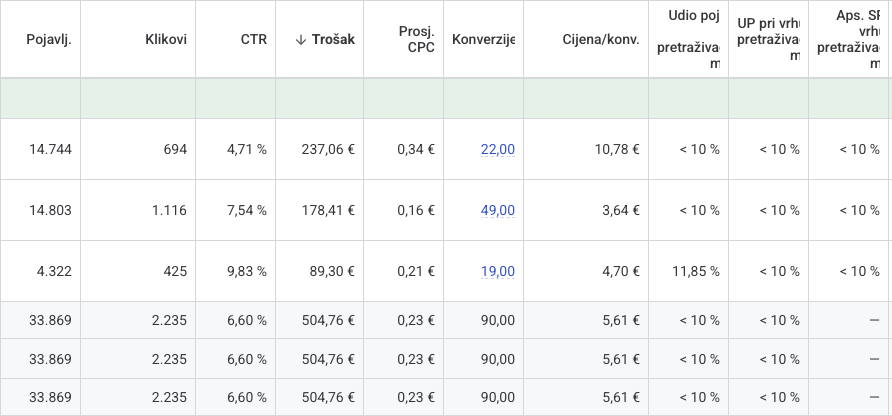Click the 9,83 % CTR cell
This screenshot has height=416, width=892.
click(246, 271)
